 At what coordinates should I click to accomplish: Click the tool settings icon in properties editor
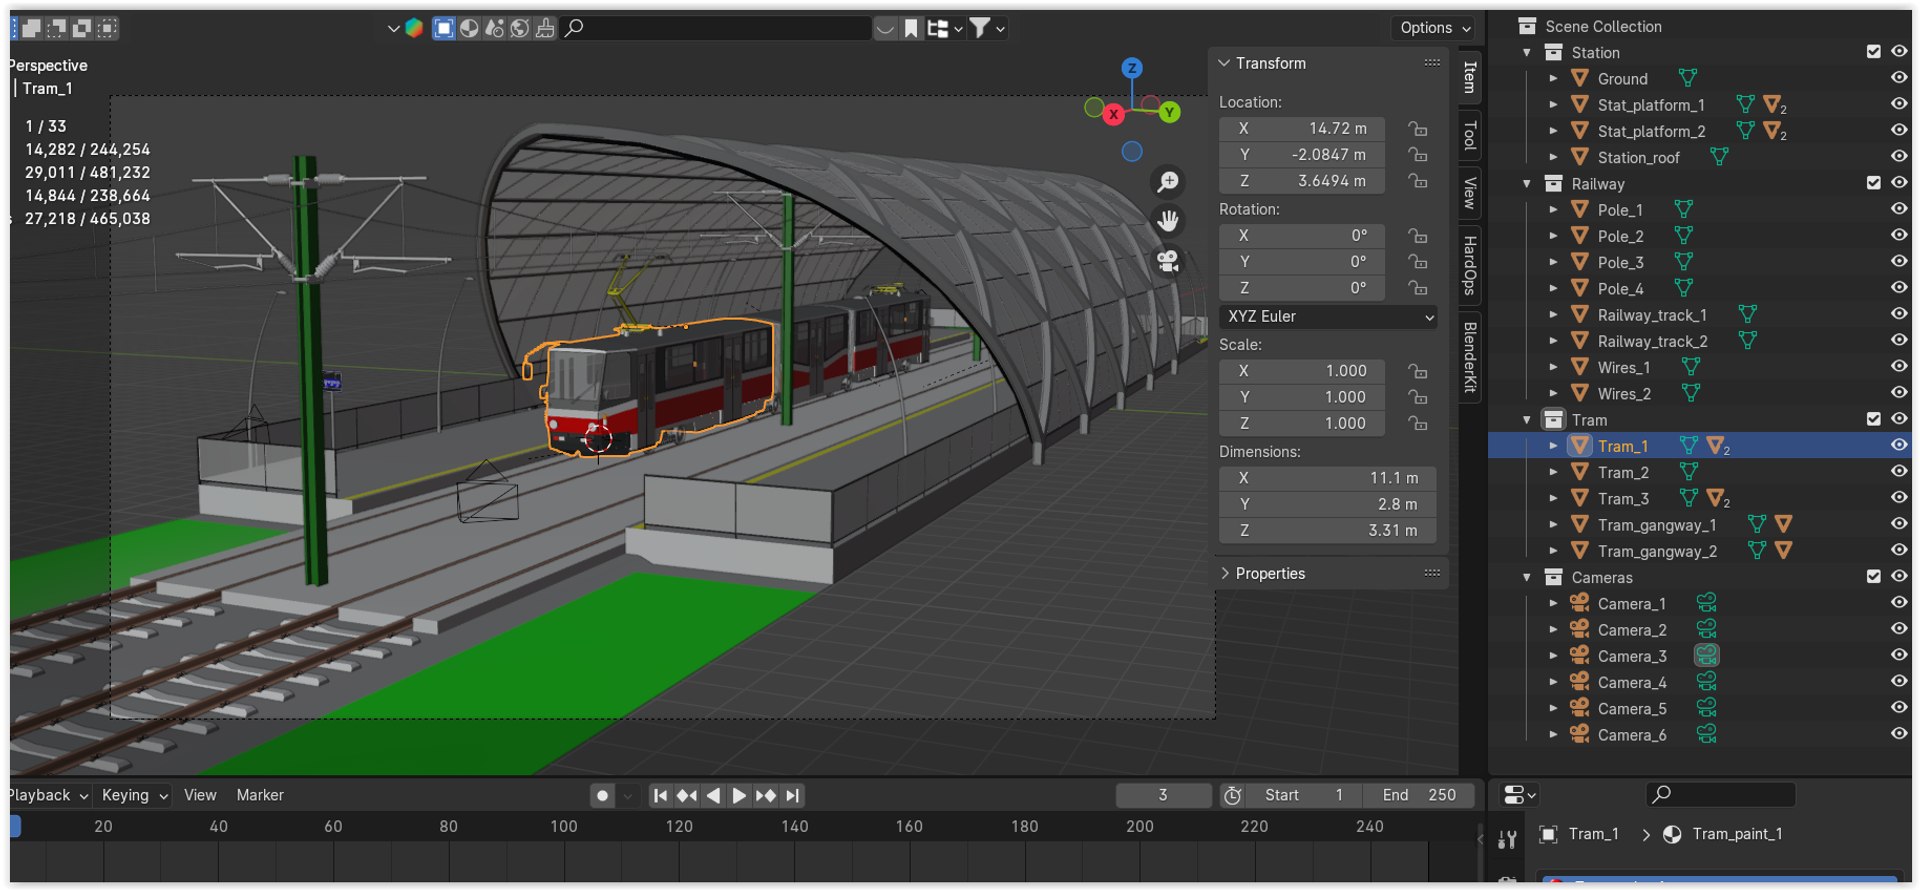1507,840
